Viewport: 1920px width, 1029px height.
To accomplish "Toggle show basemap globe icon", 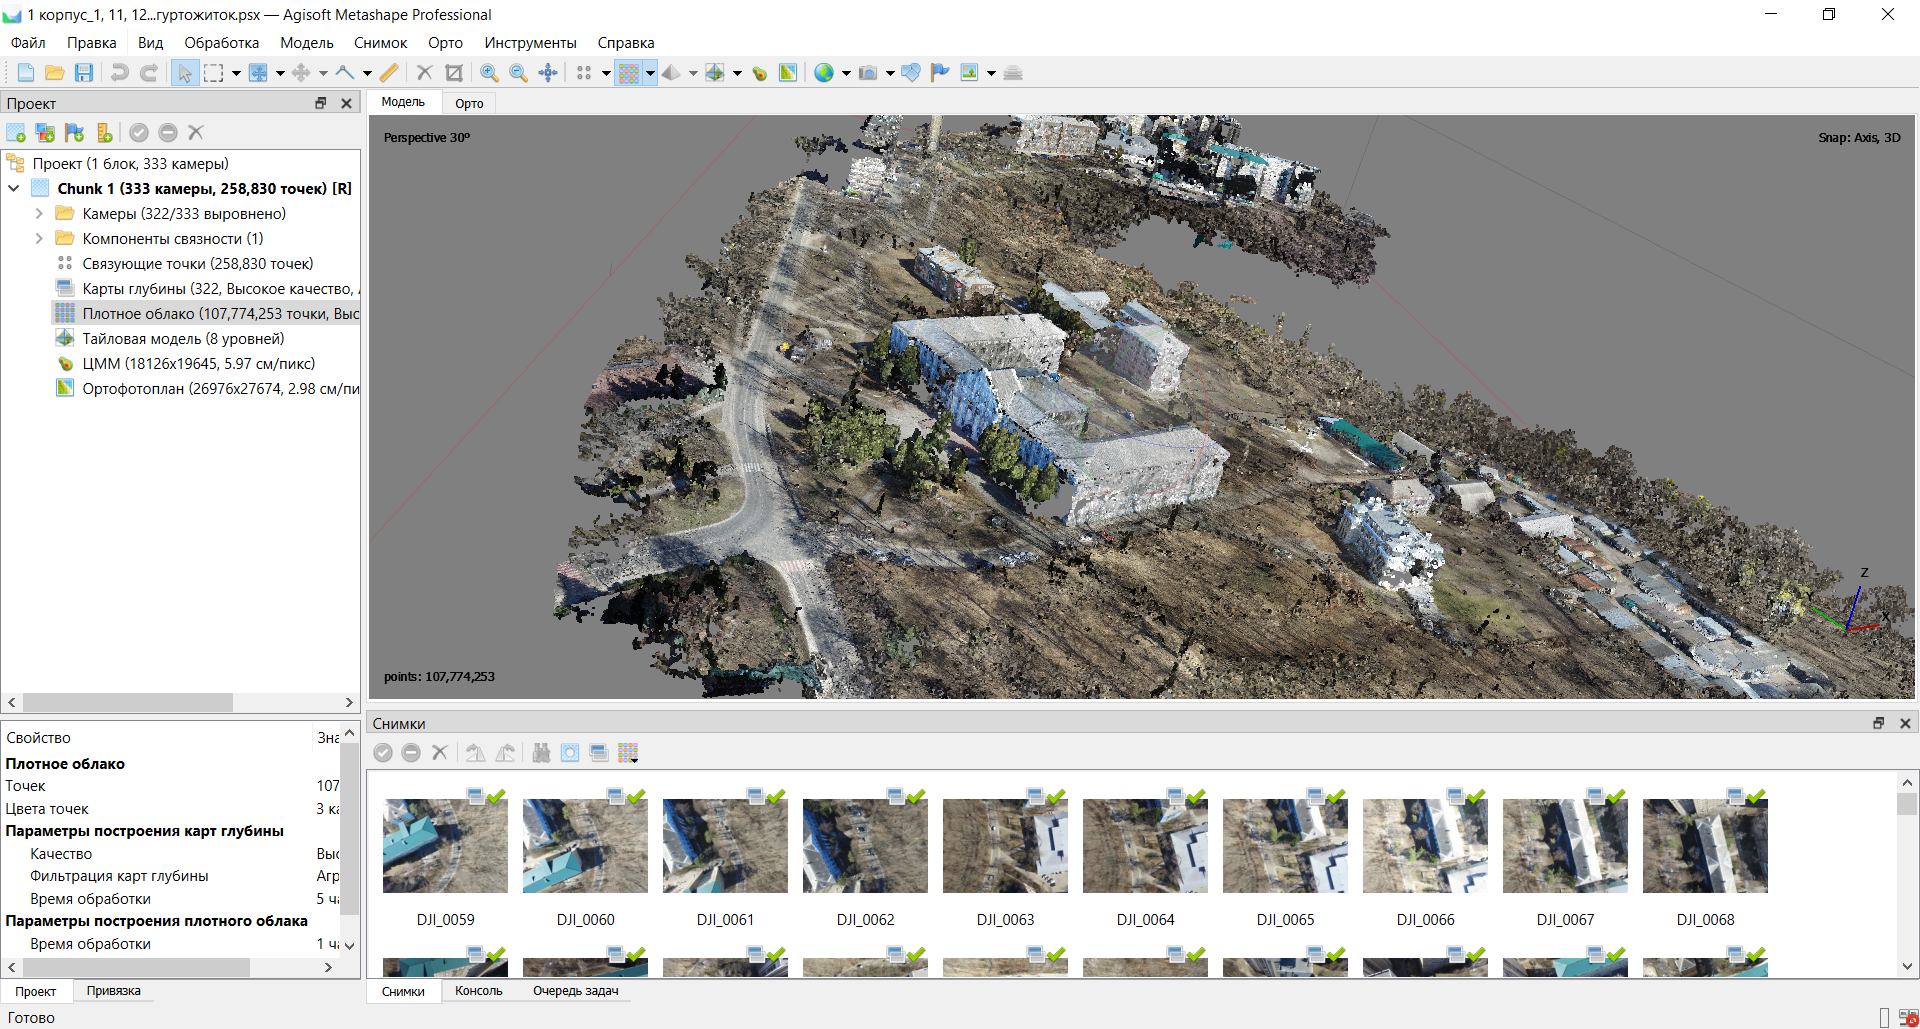I will click(x=824, y=73).
